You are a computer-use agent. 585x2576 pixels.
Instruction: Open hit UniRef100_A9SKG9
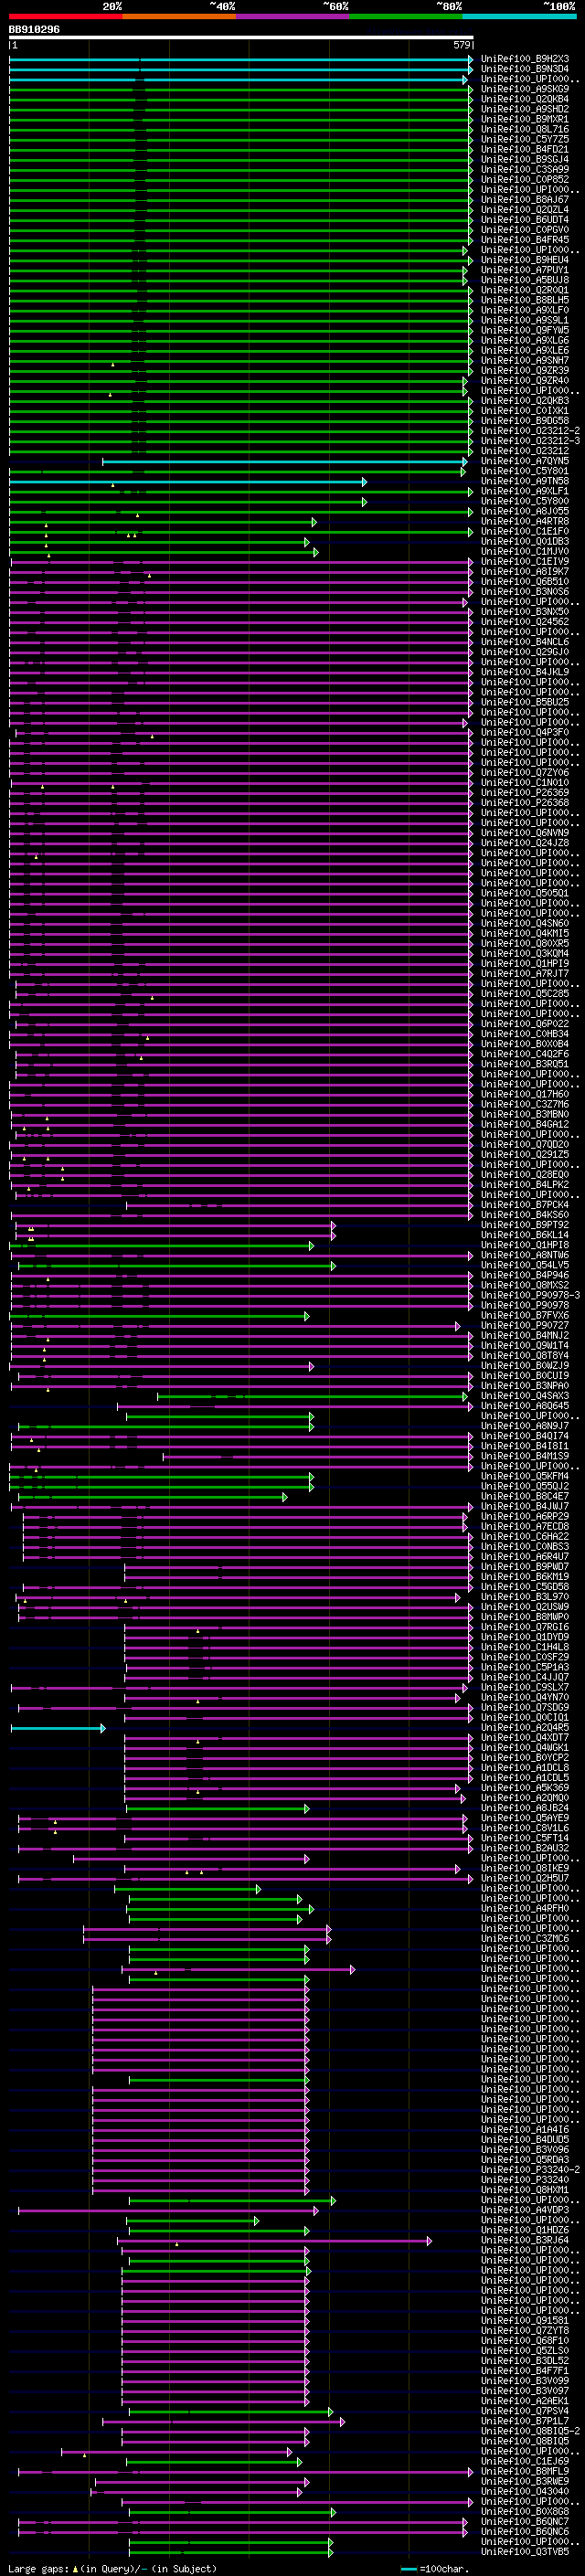[x=525, y=89]
